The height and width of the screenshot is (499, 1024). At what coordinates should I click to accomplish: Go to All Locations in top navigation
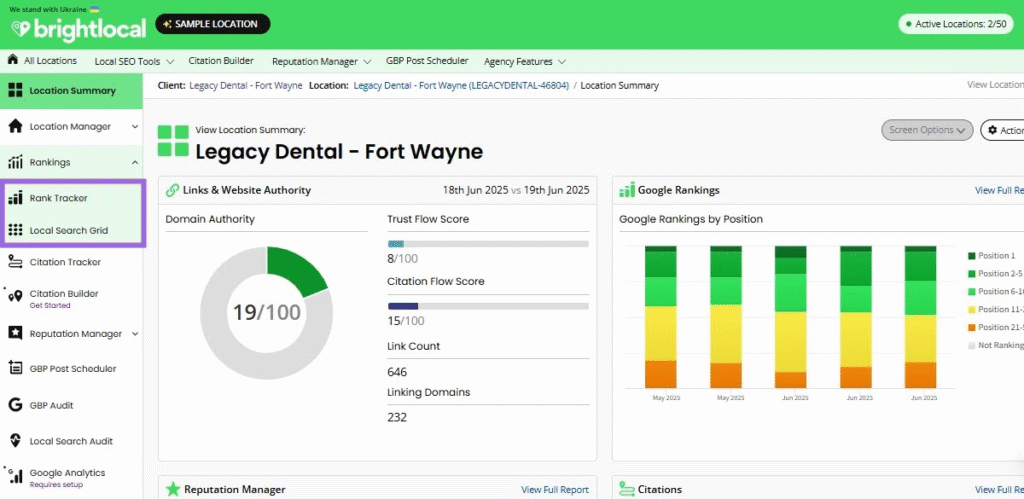pos(50,61)
